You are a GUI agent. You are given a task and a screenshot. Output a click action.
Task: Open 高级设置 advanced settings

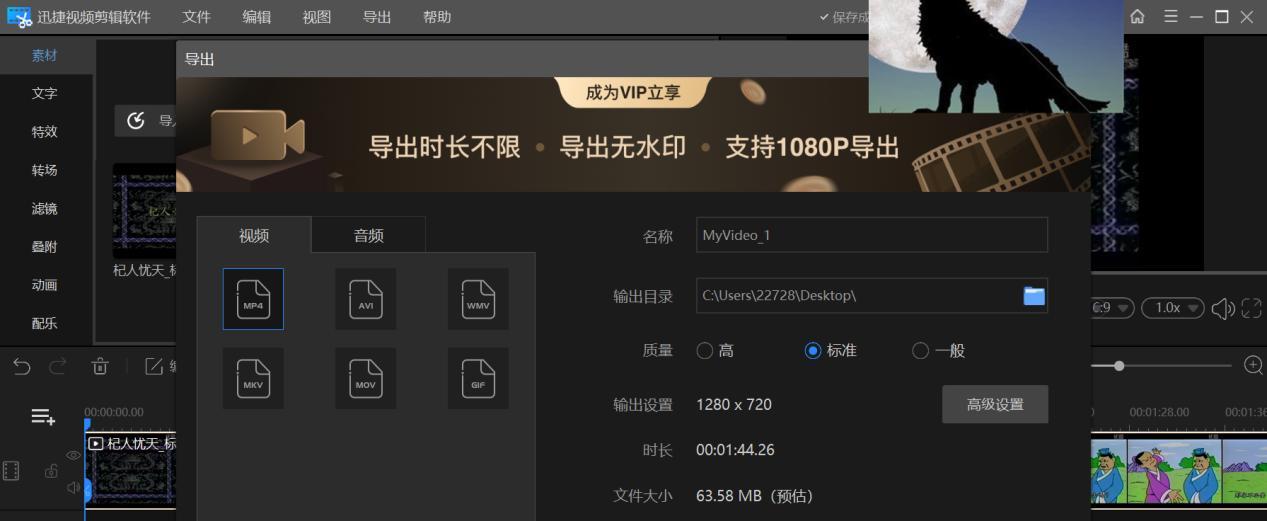coord(995,404)
